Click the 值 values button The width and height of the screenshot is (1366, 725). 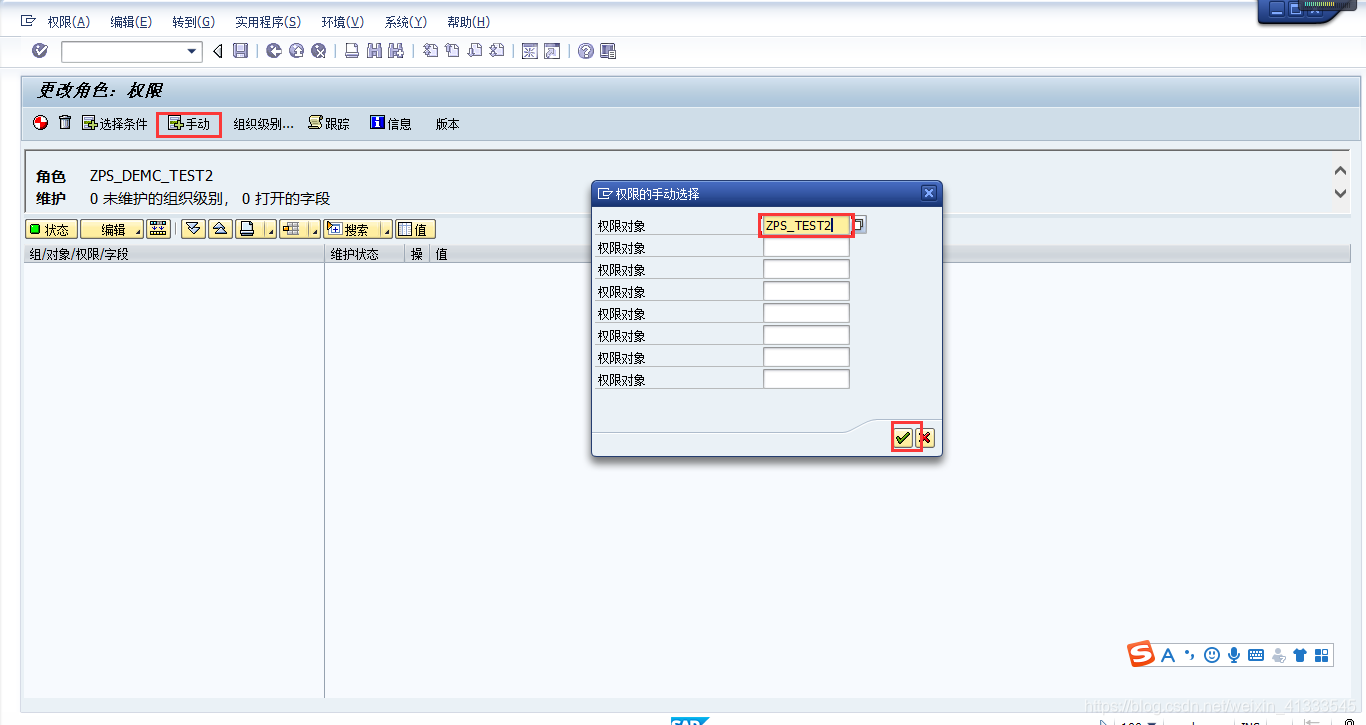tap(415, 229)
